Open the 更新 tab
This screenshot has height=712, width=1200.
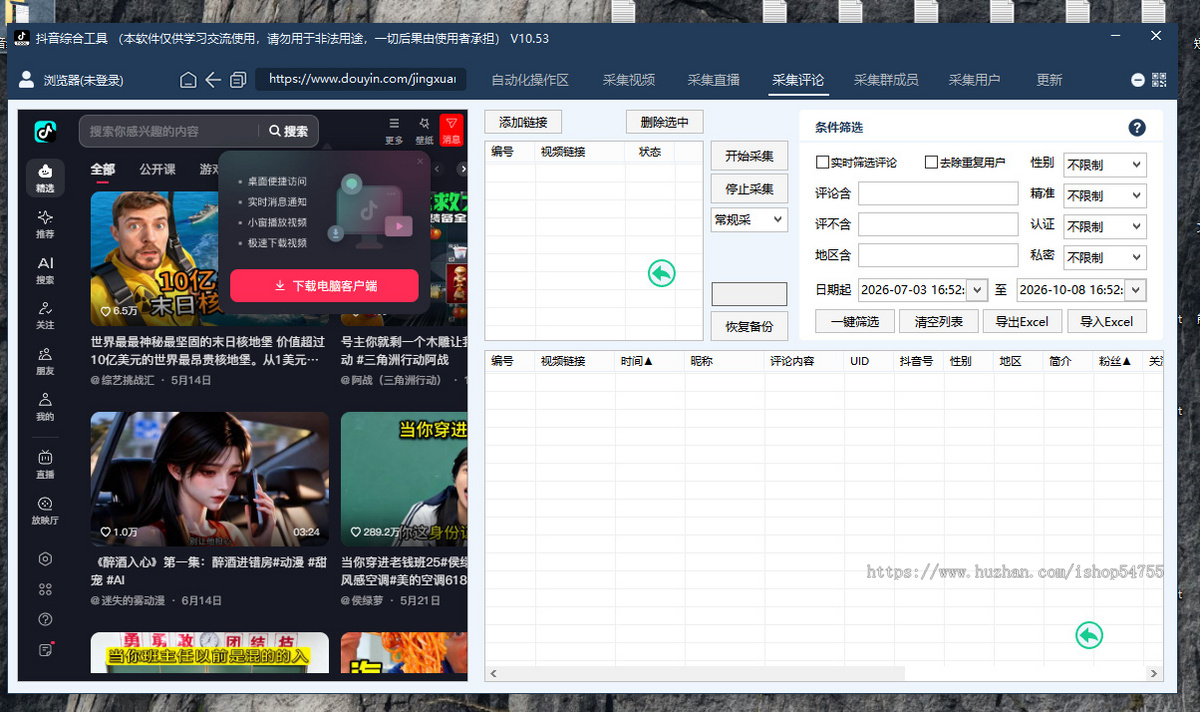pos(1049,80)
